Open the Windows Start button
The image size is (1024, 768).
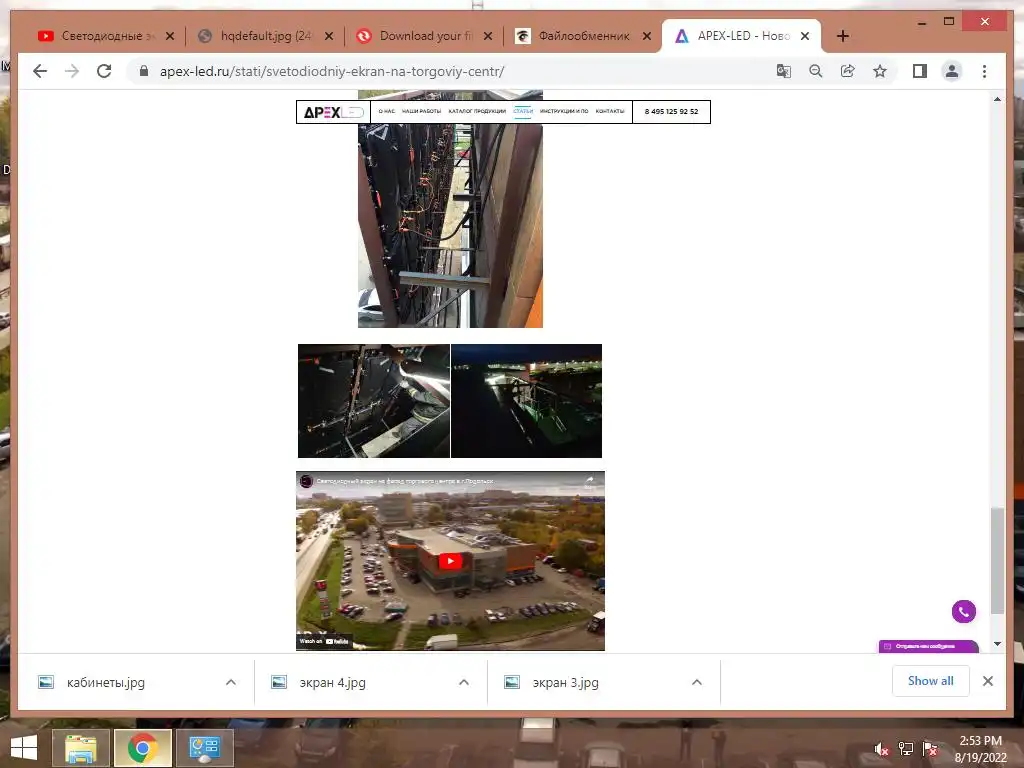pos(24,748)
